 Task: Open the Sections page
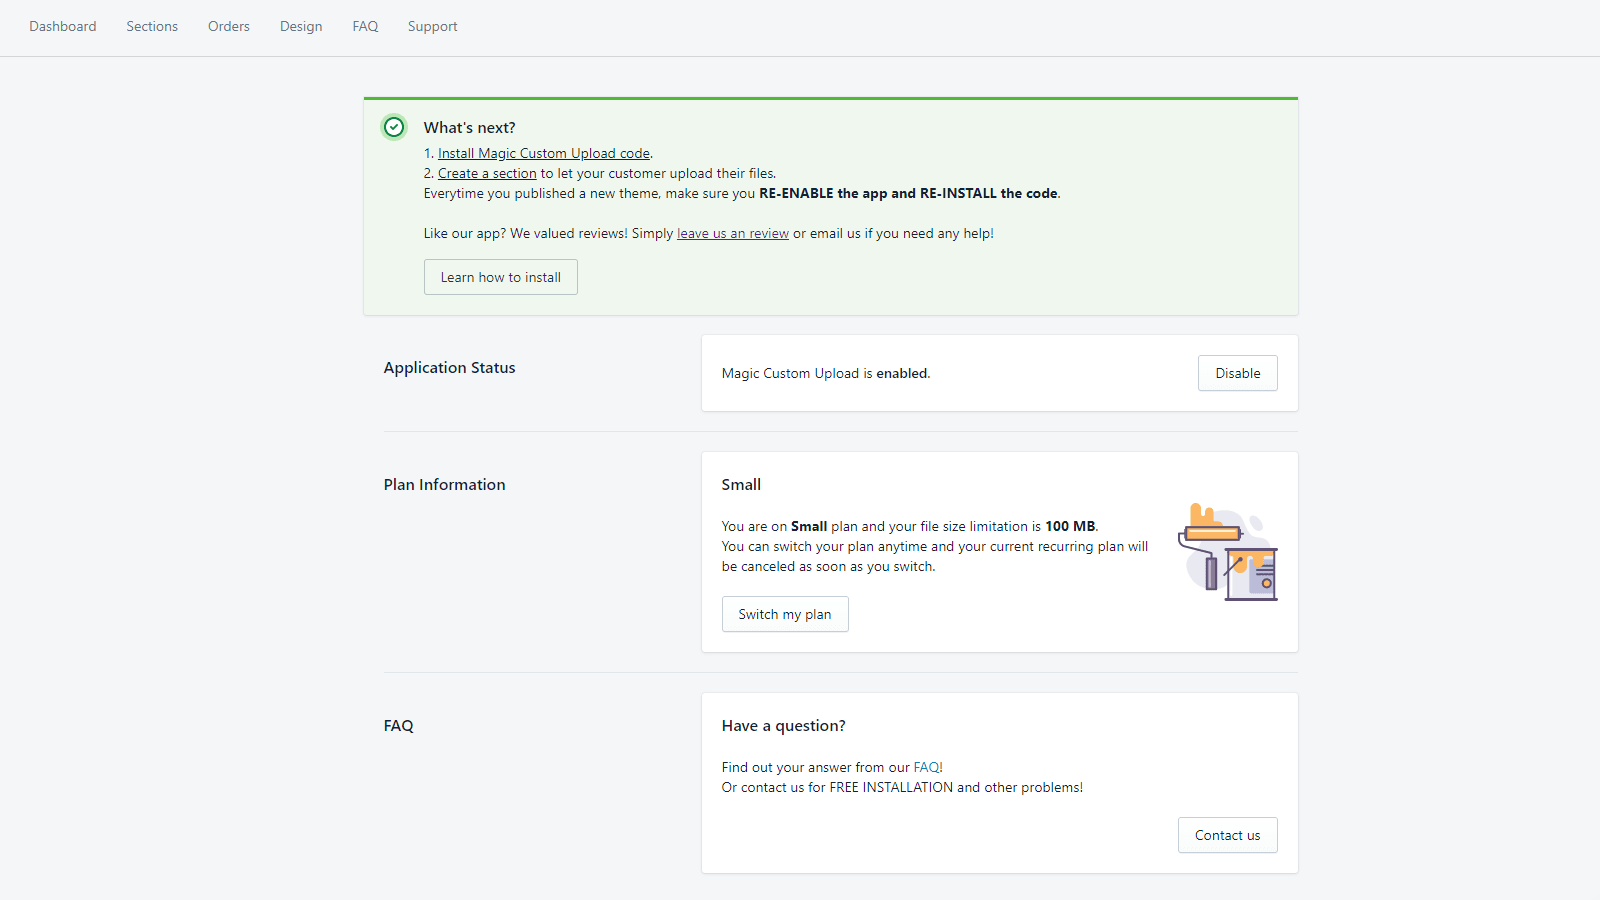151,26
